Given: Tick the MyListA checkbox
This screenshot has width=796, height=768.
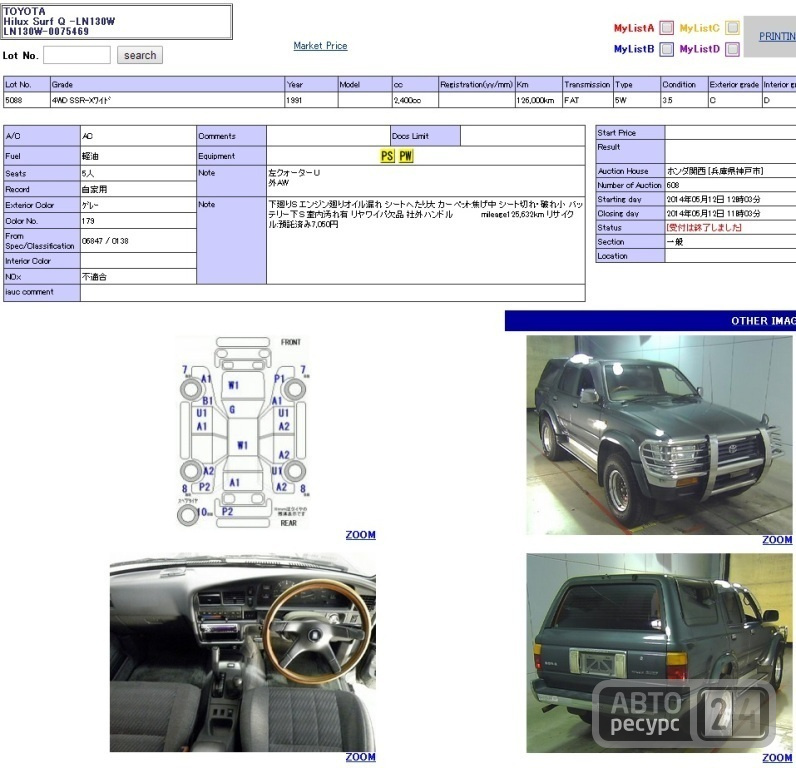Looking at the screenshot, I should pos(667,27).
